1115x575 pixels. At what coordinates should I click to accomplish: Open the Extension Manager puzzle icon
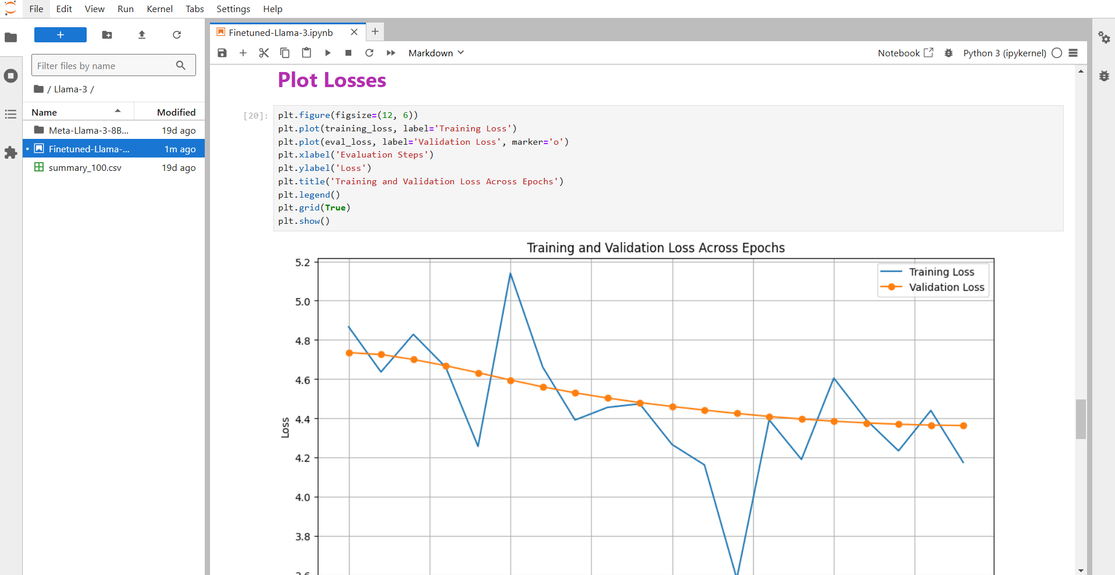pyautogui.click(x=11, y=152)
